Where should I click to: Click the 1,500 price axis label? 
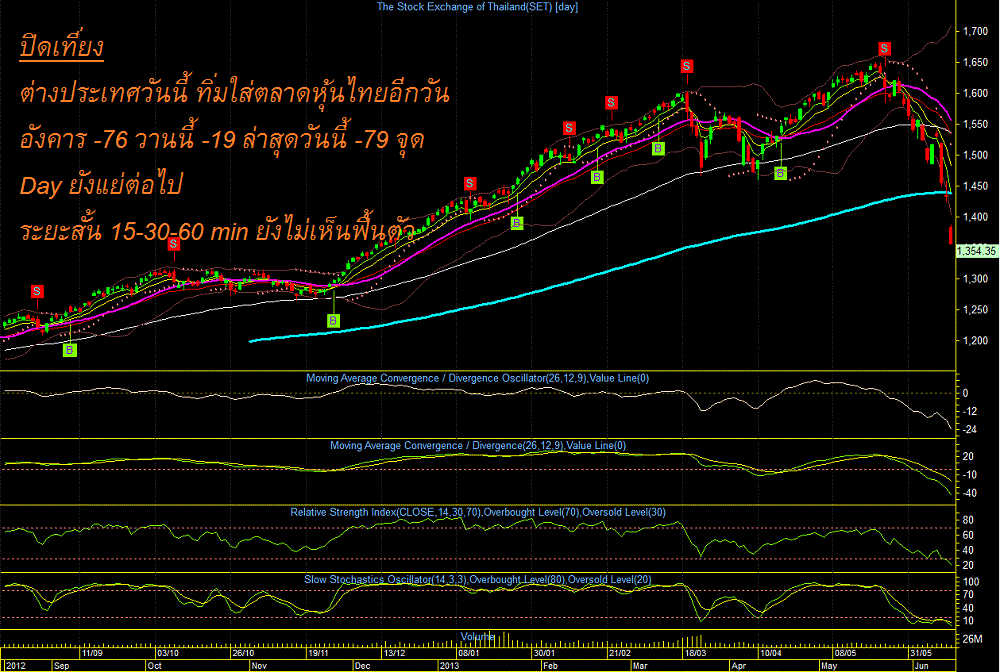(x=976, y=155)
